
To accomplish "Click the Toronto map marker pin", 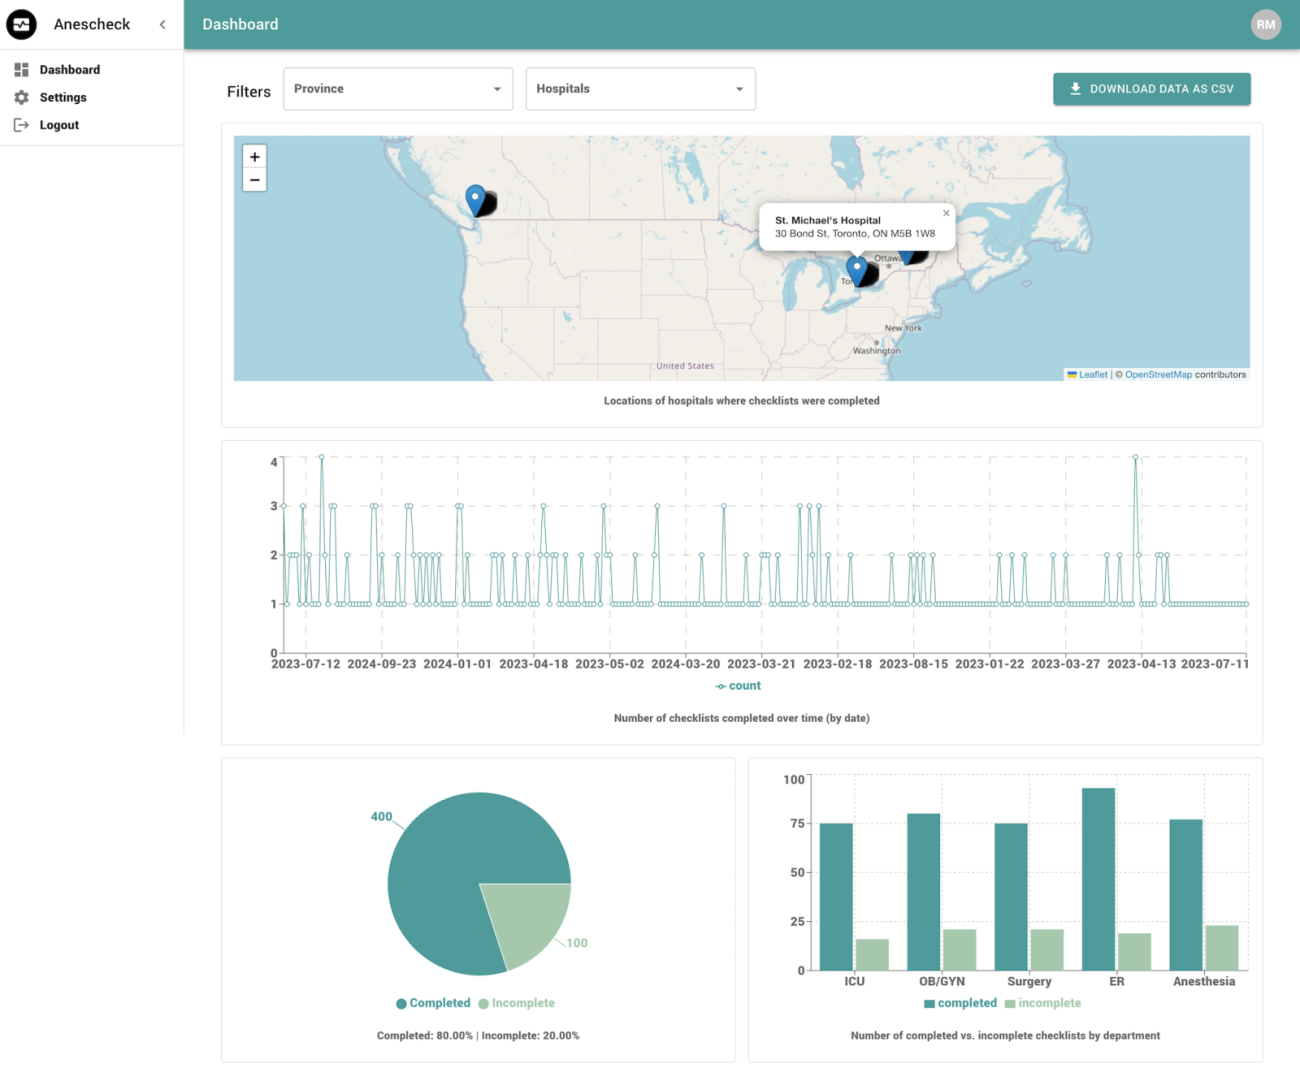I will pyautogui.click(x=856, y=268).
